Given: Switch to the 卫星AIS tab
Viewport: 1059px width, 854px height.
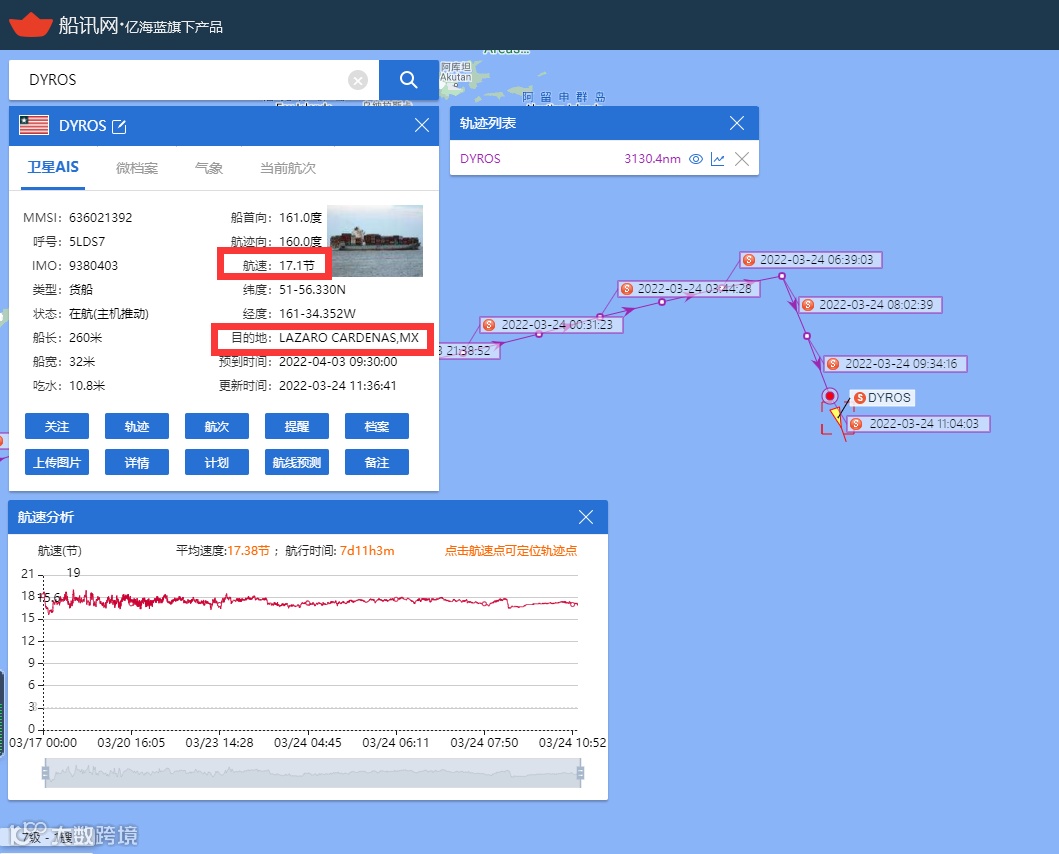Looking at the screenshot, I should [x=53, y=168].
